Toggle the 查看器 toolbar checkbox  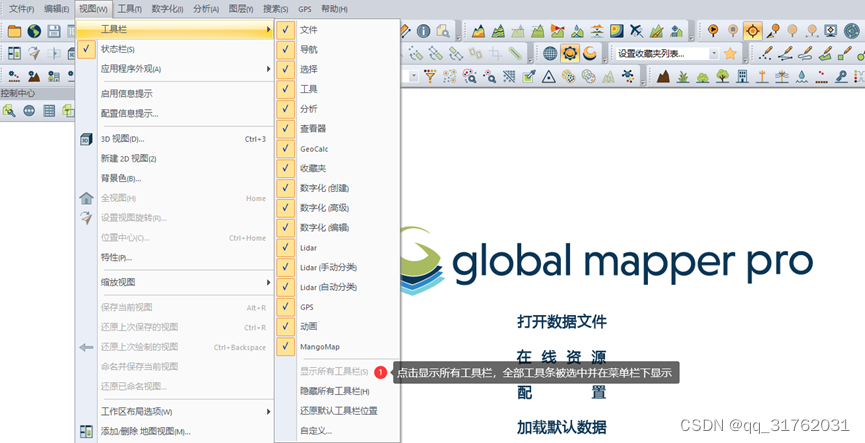tap(285, 129)
